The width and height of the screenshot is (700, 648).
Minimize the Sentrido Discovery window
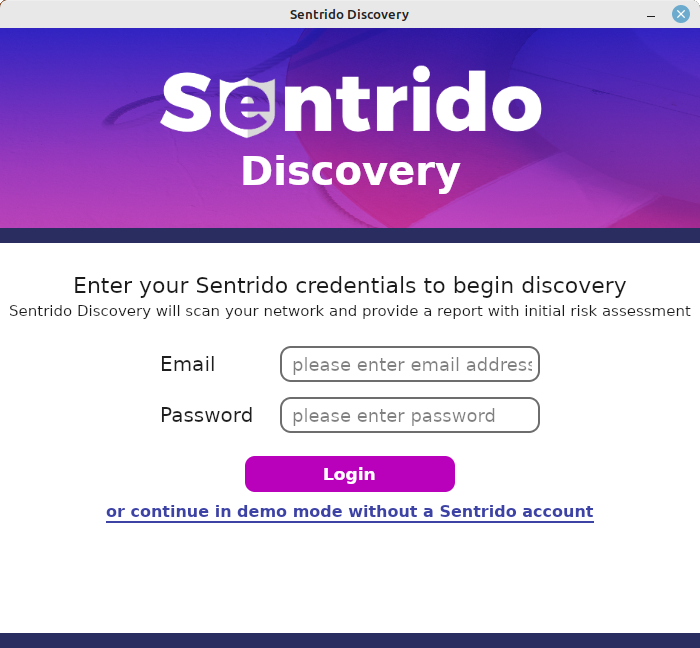point(651,15)
